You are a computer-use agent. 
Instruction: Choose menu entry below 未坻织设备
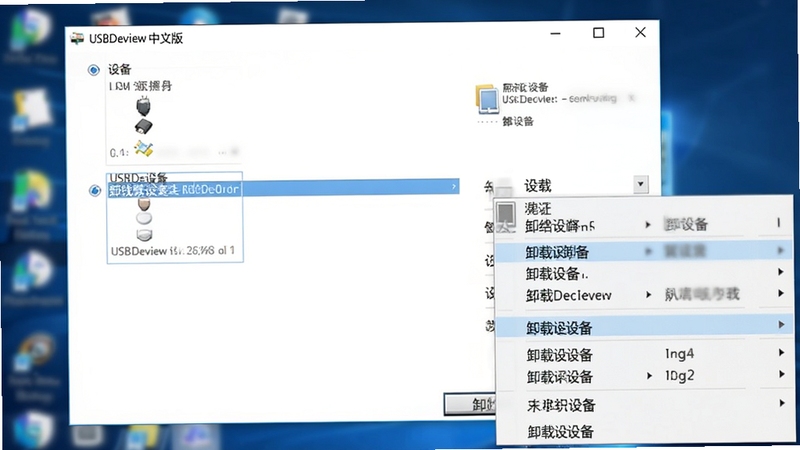pyautogui.click(x=560, y=432)
